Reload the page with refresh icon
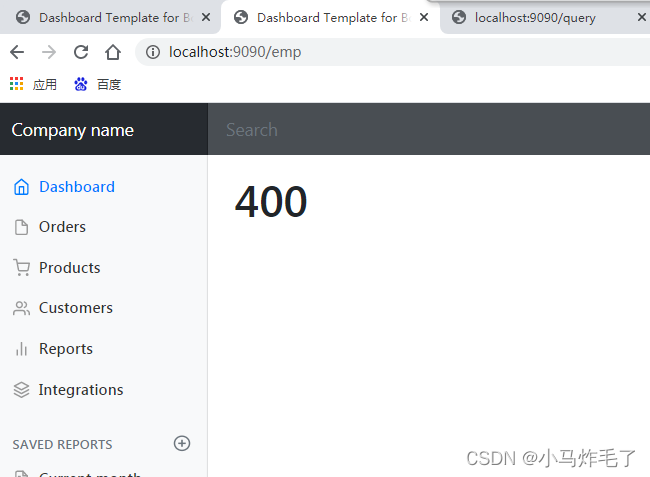Screen dimensions: 650x477 [81, 52]
